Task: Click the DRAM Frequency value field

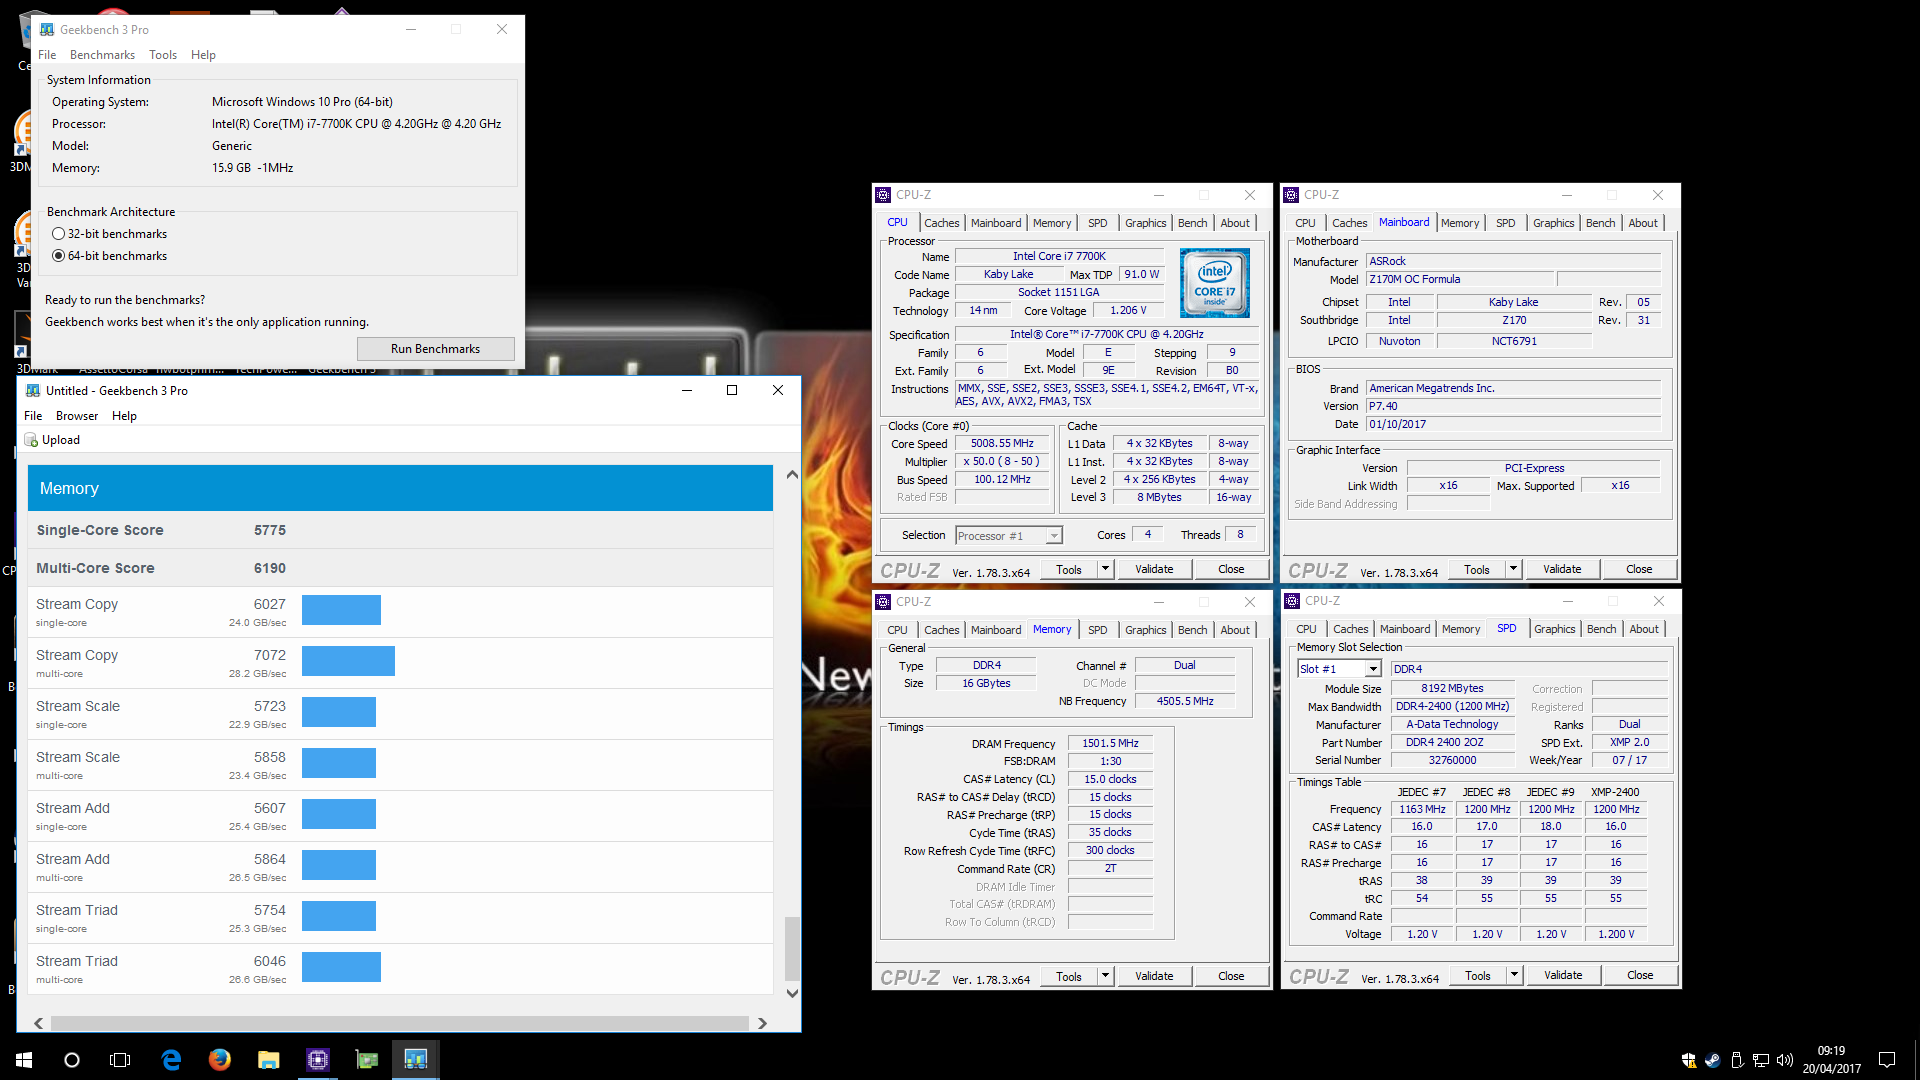Action: (x=1110, y=744)
